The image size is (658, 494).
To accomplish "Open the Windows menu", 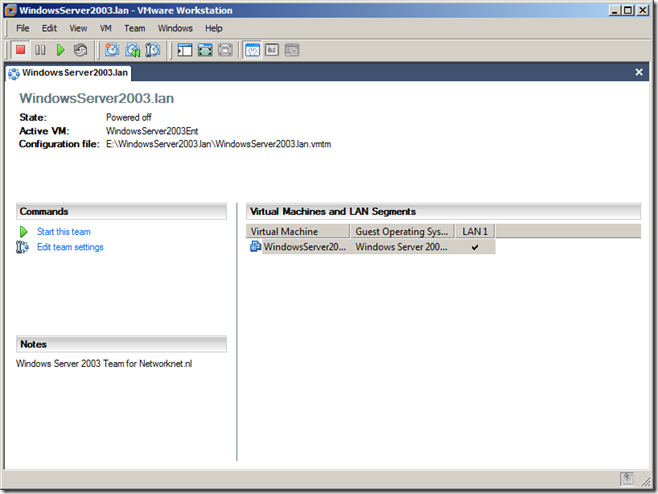I will pos(175,28).
